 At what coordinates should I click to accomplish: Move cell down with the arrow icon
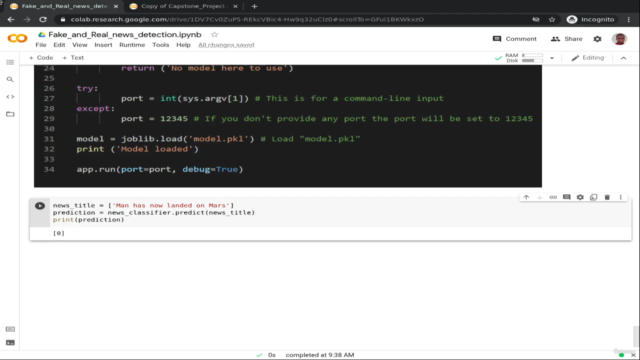540,197
